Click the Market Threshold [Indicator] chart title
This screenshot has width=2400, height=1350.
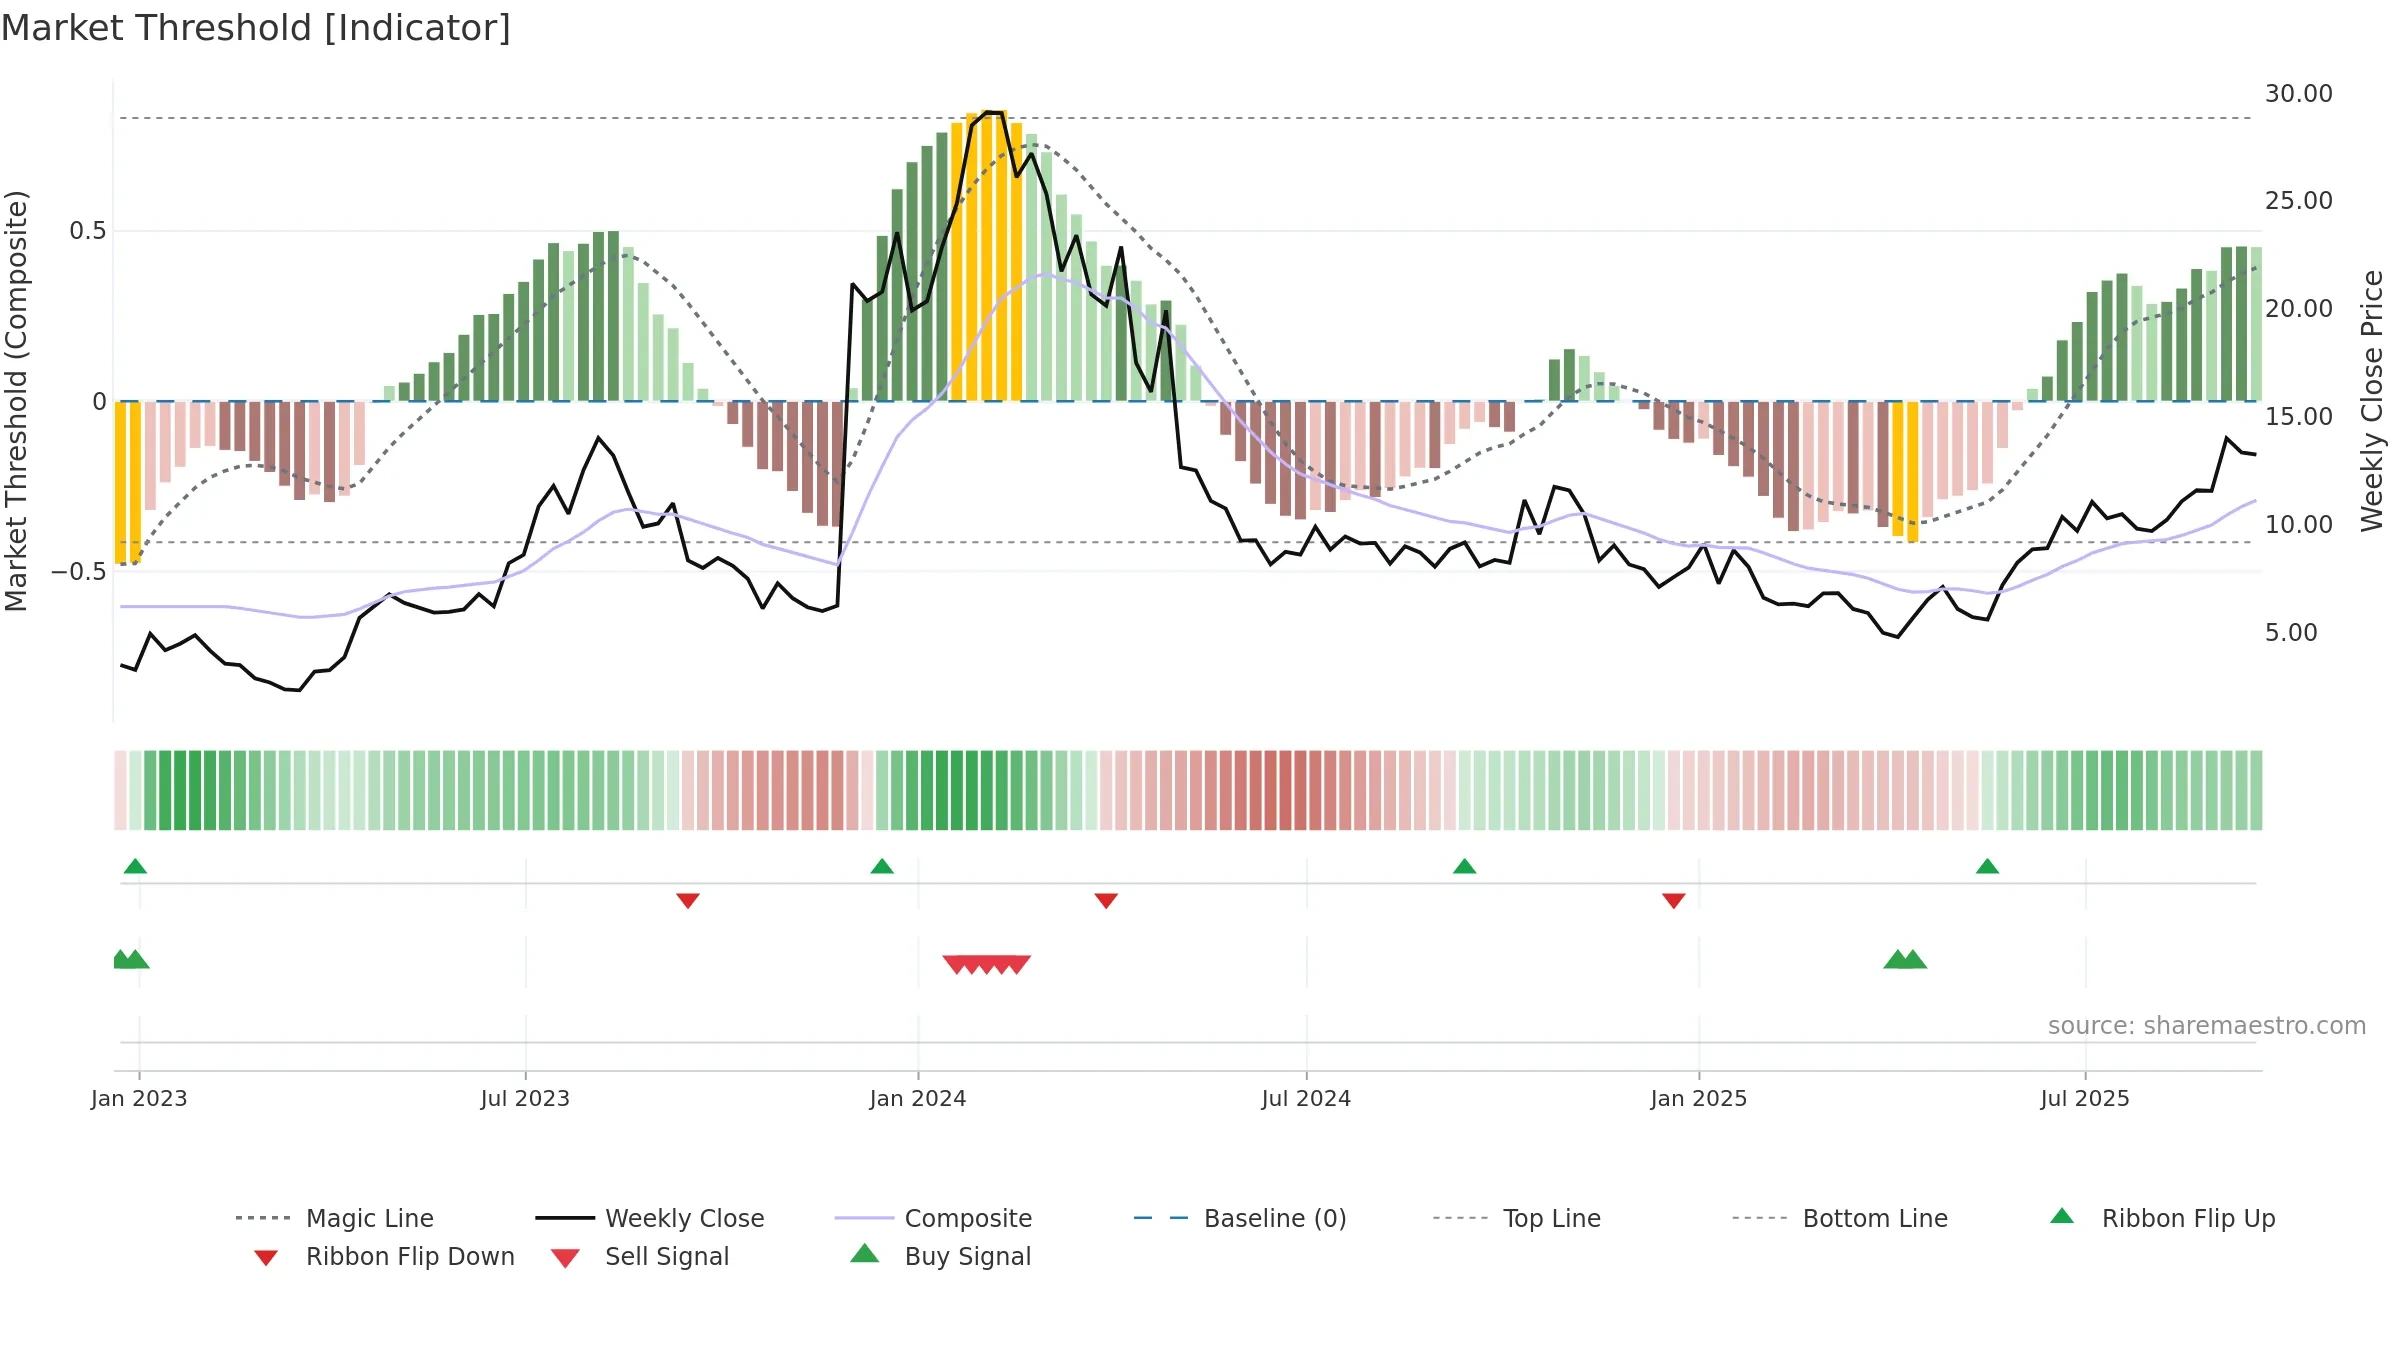tap(256, 29)
